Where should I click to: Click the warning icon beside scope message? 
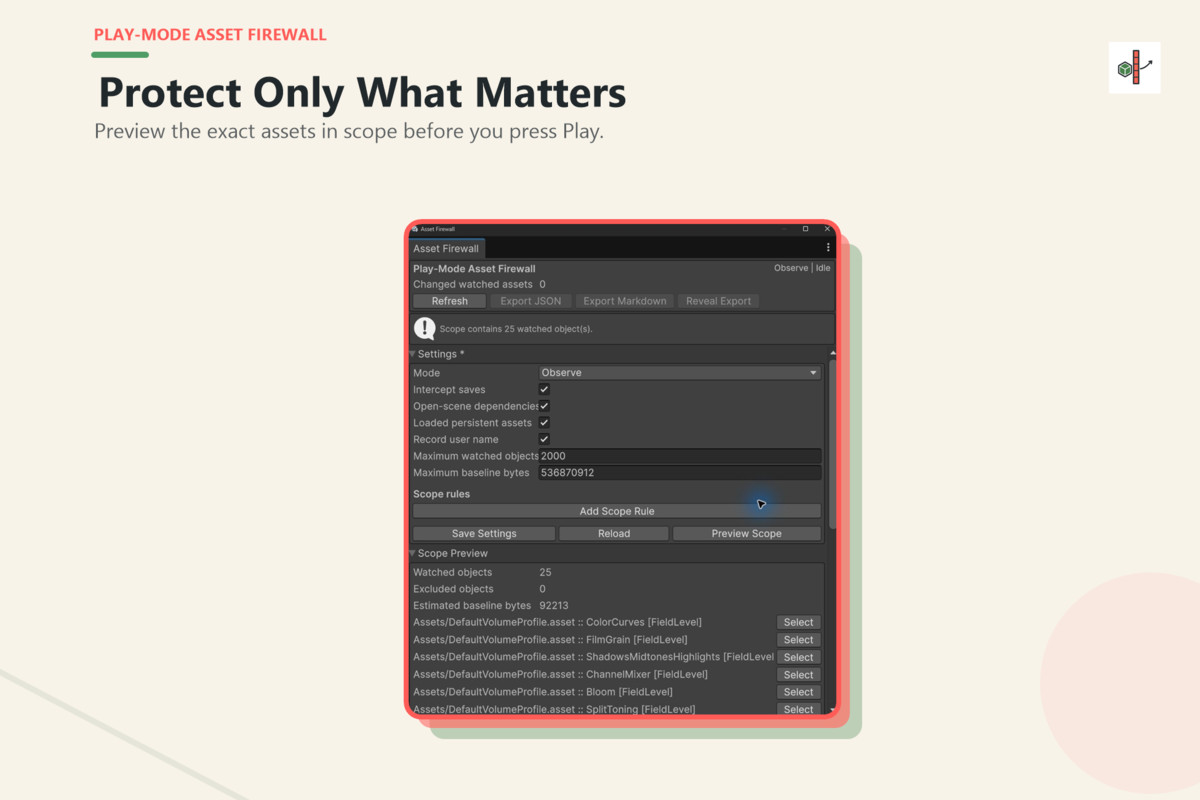point(425,328)
